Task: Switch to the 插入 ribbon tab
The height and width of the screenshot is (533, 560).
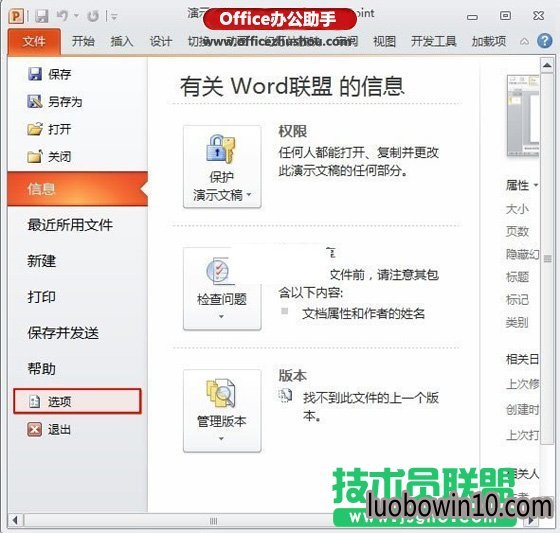Action: point(122,41)
